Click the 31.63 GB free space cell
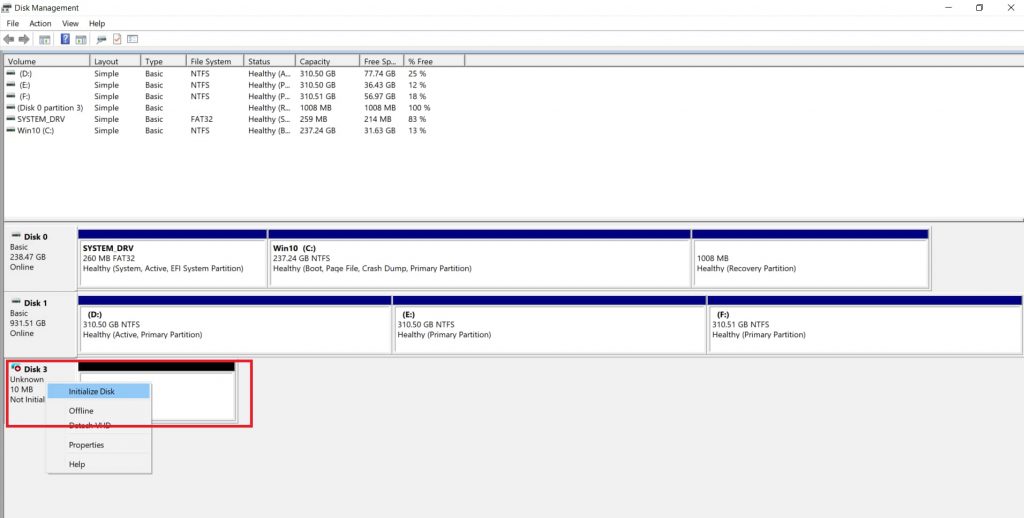 pos(379,131)
